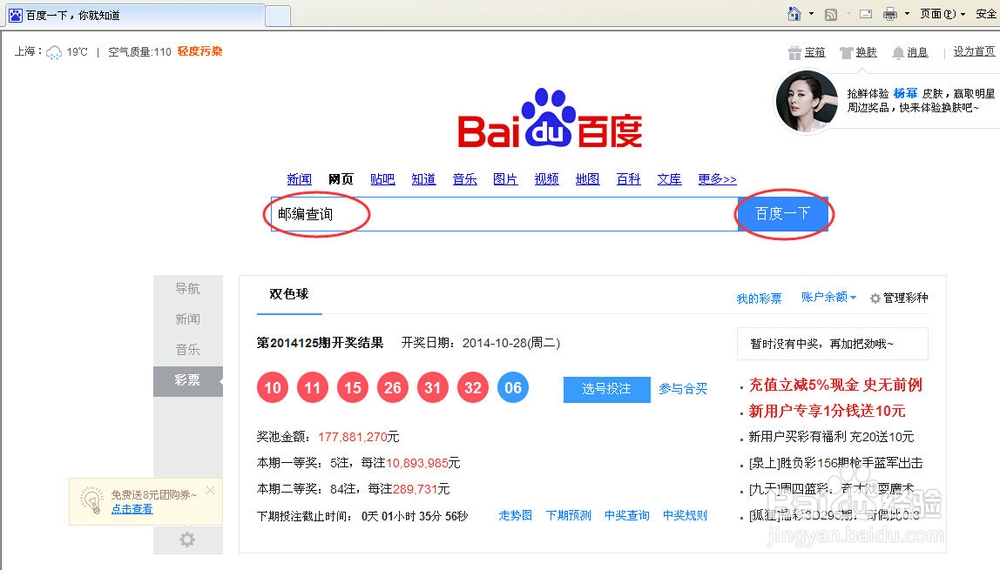Click the red lottery ball 31

pyautogui.click(x=433, y=388)
